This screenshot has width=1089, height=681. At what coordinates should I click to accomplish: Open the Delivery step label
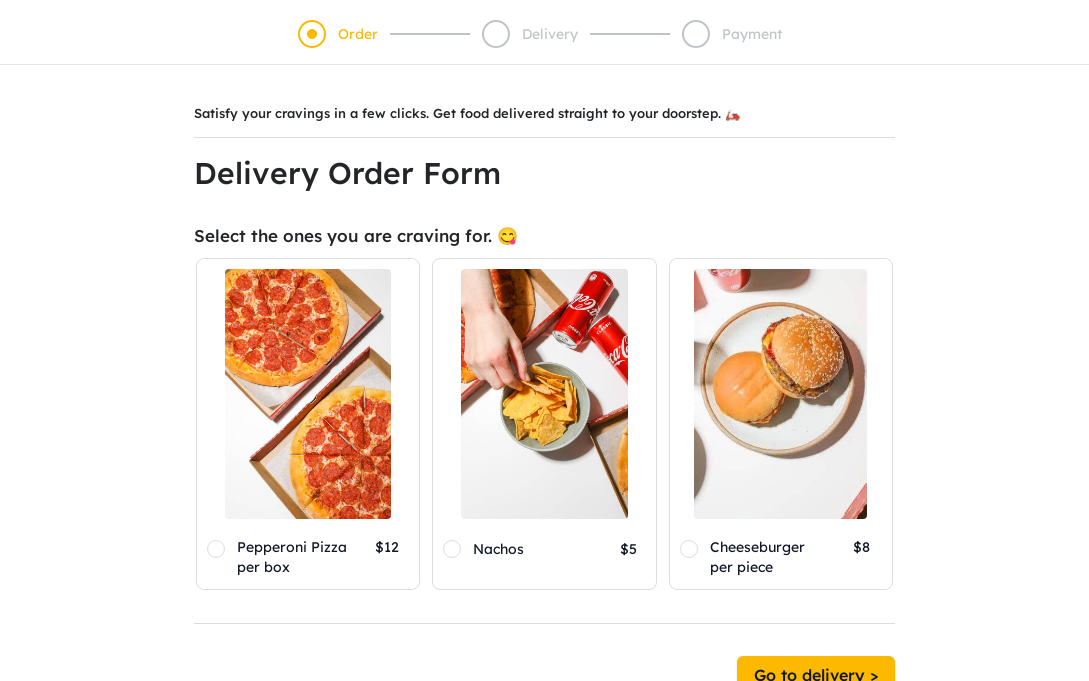point(550,34)
